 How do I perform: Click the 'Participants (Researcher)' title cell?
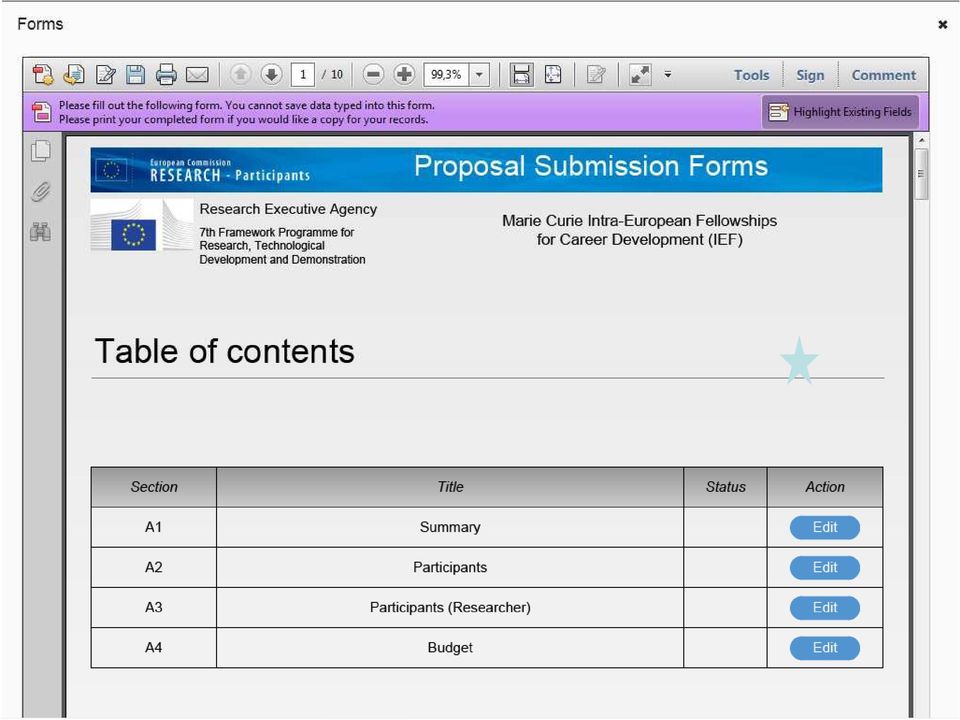(x=450, y=607)
